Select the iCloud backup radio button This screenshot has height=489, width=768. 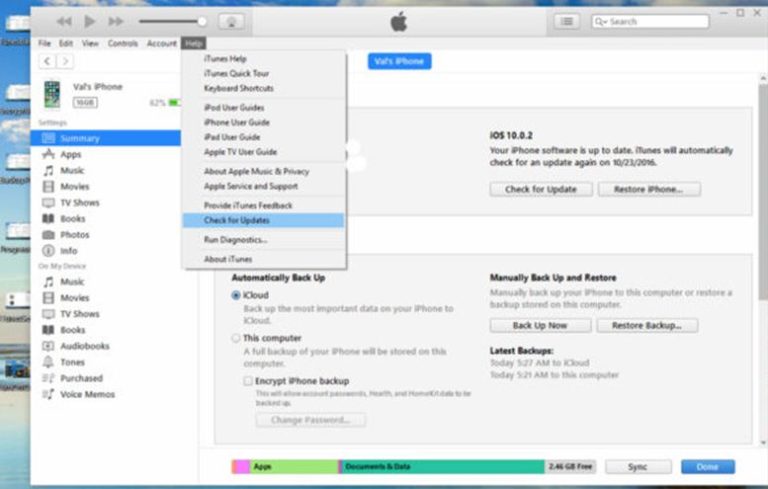[x=236, y=296]
